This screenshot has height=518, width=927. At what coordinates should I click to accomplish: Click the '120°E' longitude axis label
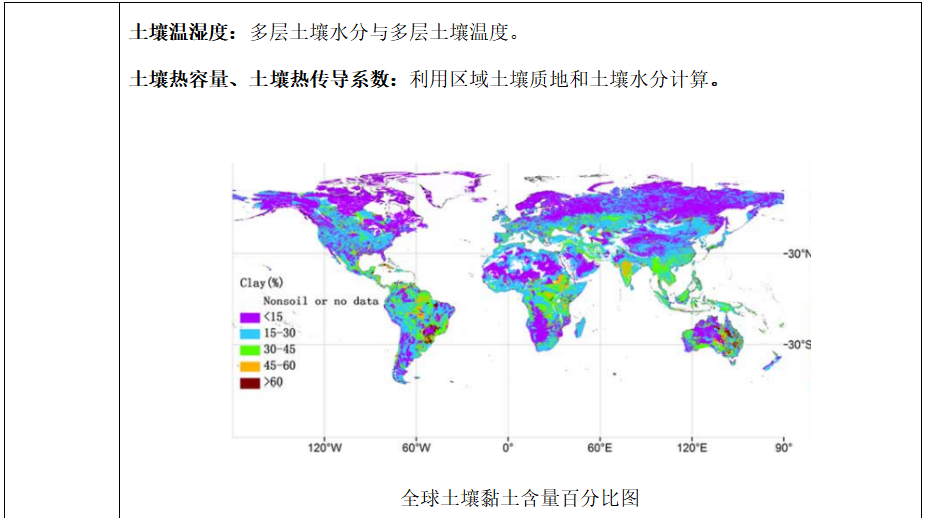(x=692, y=448)
